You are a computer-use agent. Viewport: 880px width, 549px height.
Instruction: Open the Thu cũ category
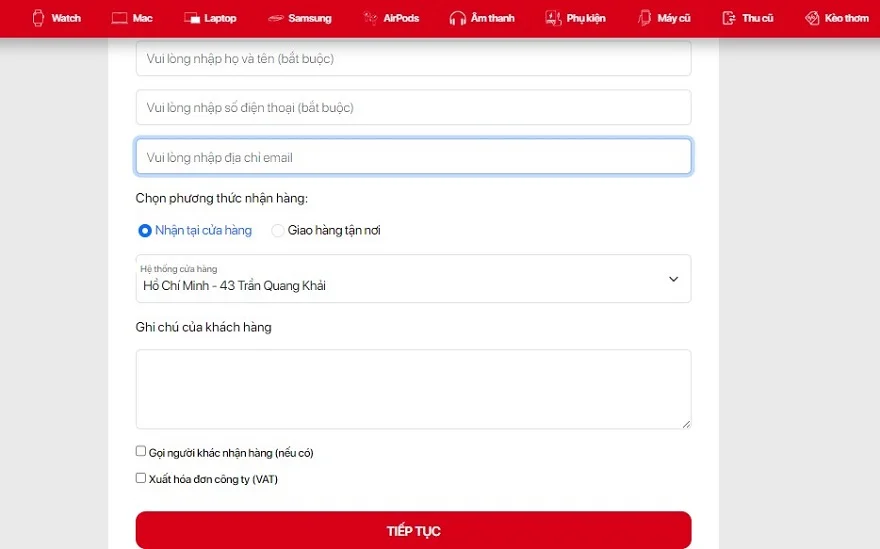coord(758,18)
